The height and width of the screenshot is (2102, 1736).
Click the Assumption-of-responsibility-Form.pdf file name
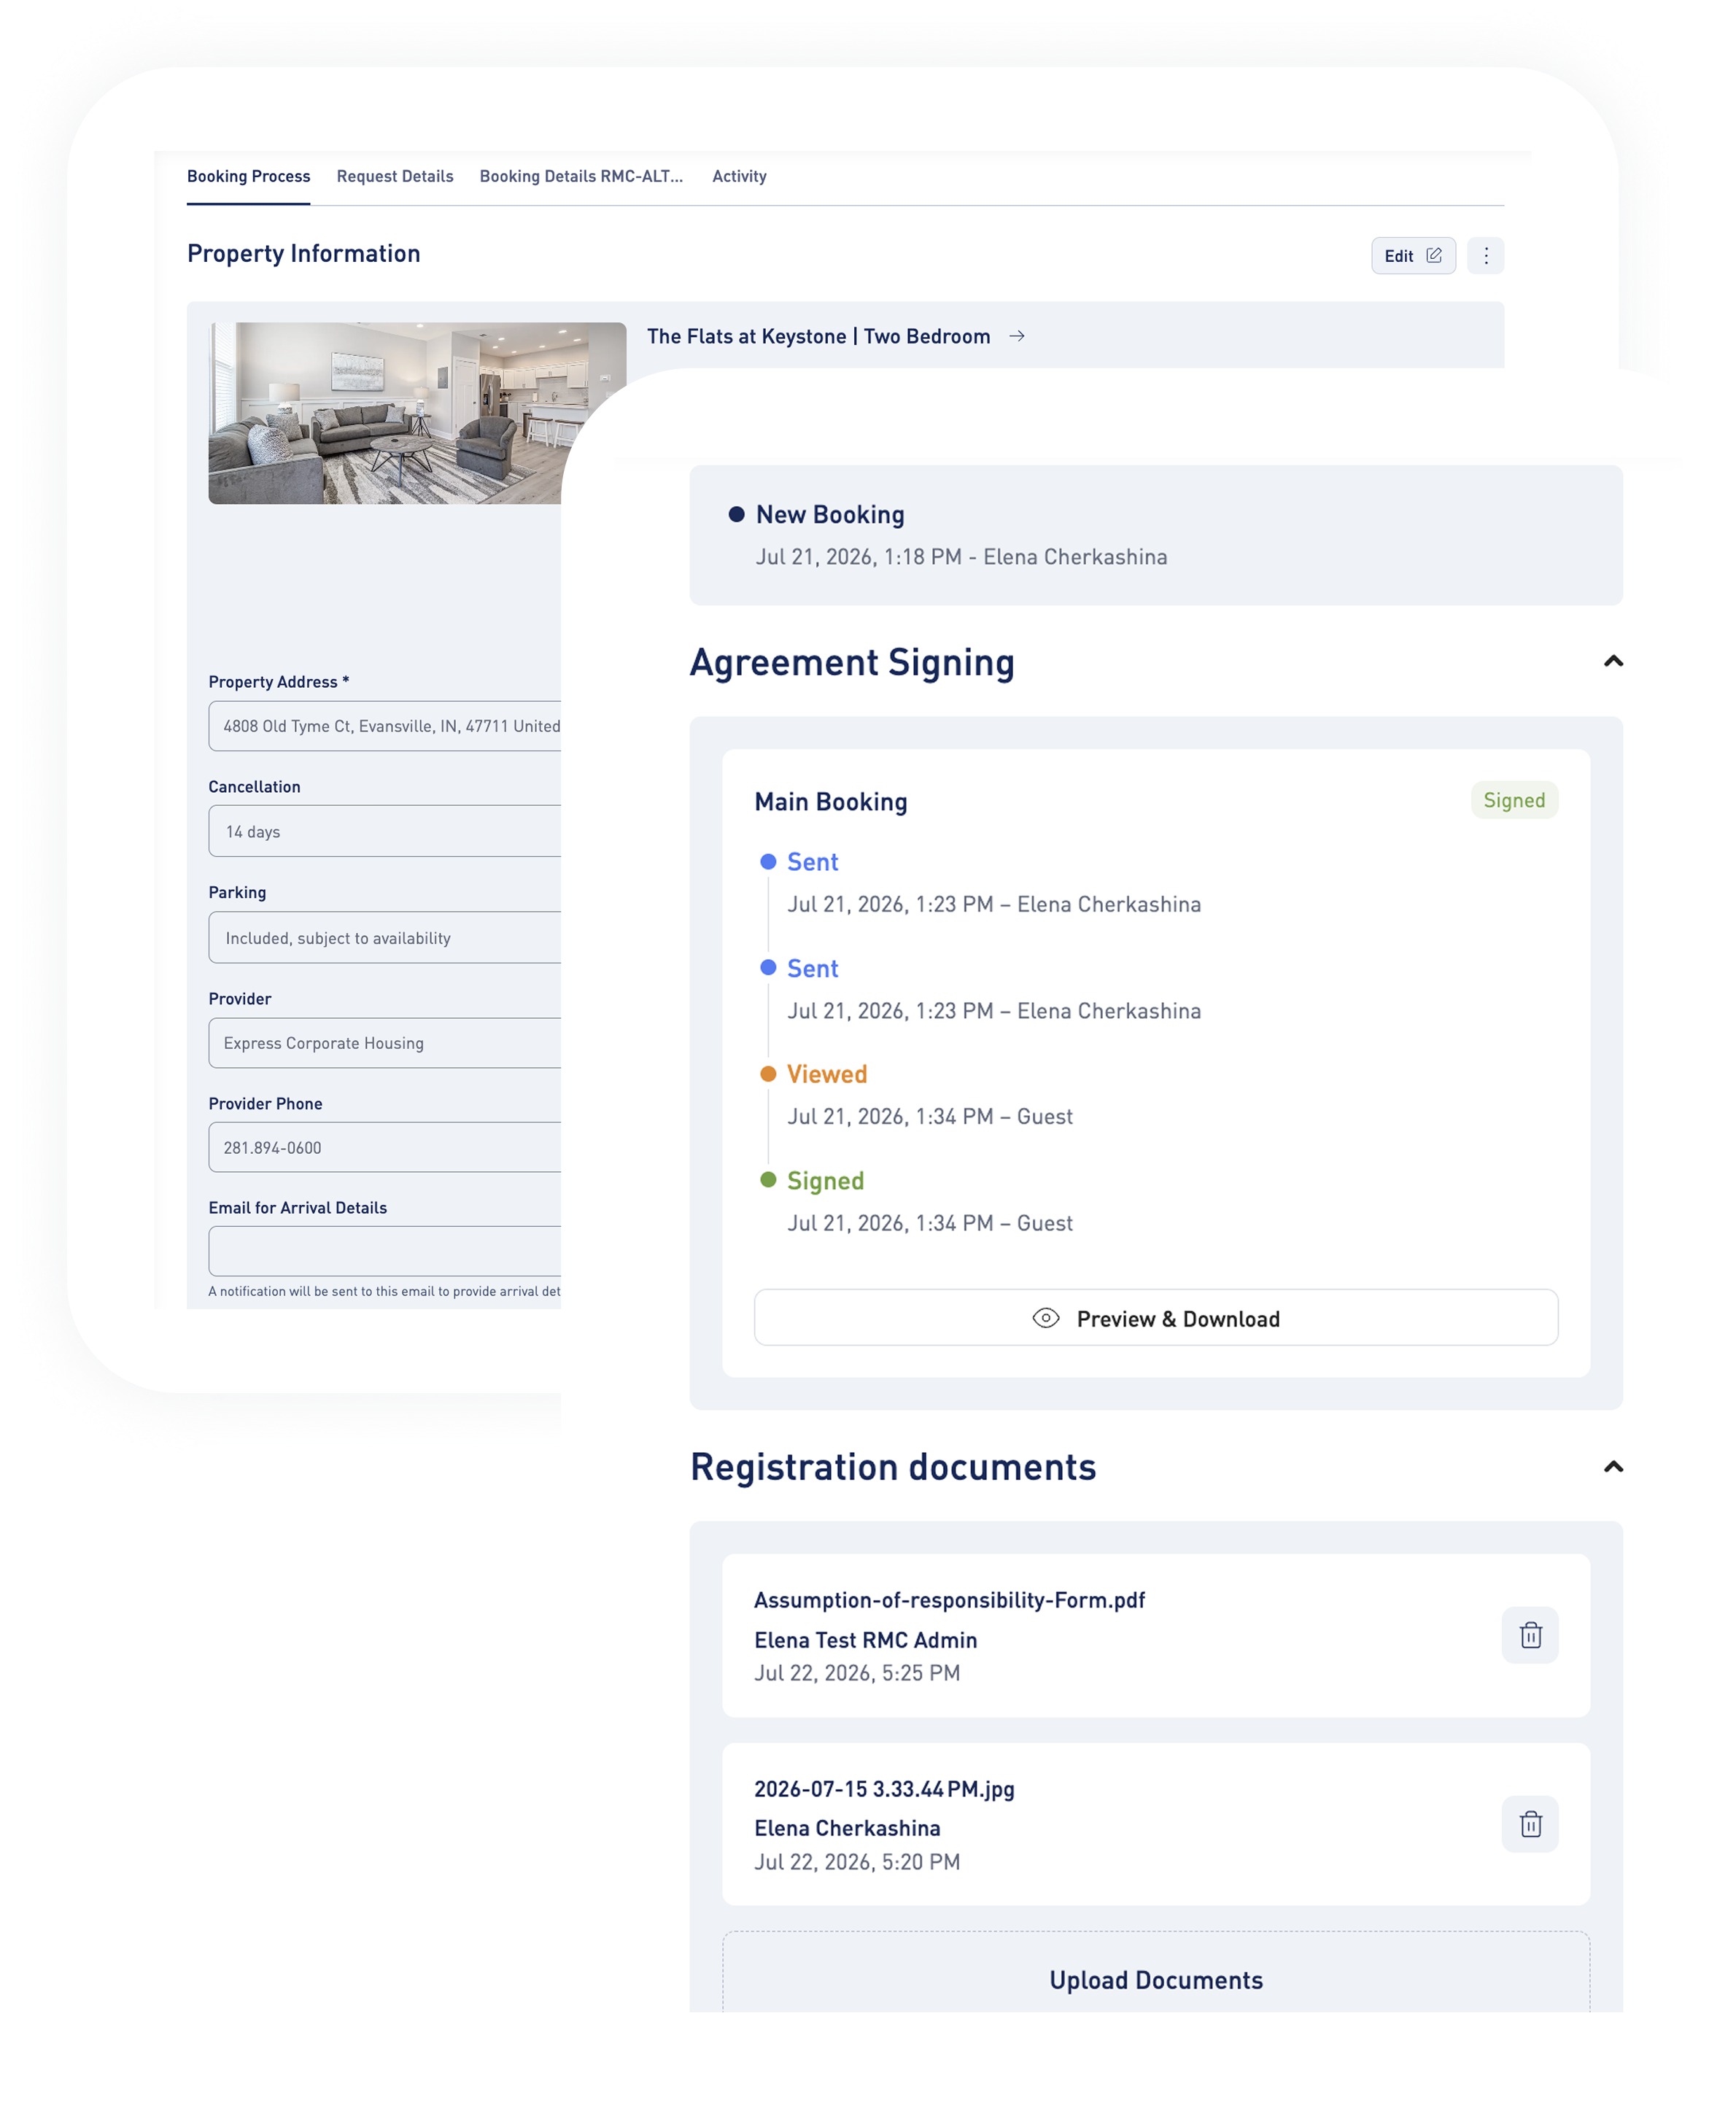pos(949,1600)
